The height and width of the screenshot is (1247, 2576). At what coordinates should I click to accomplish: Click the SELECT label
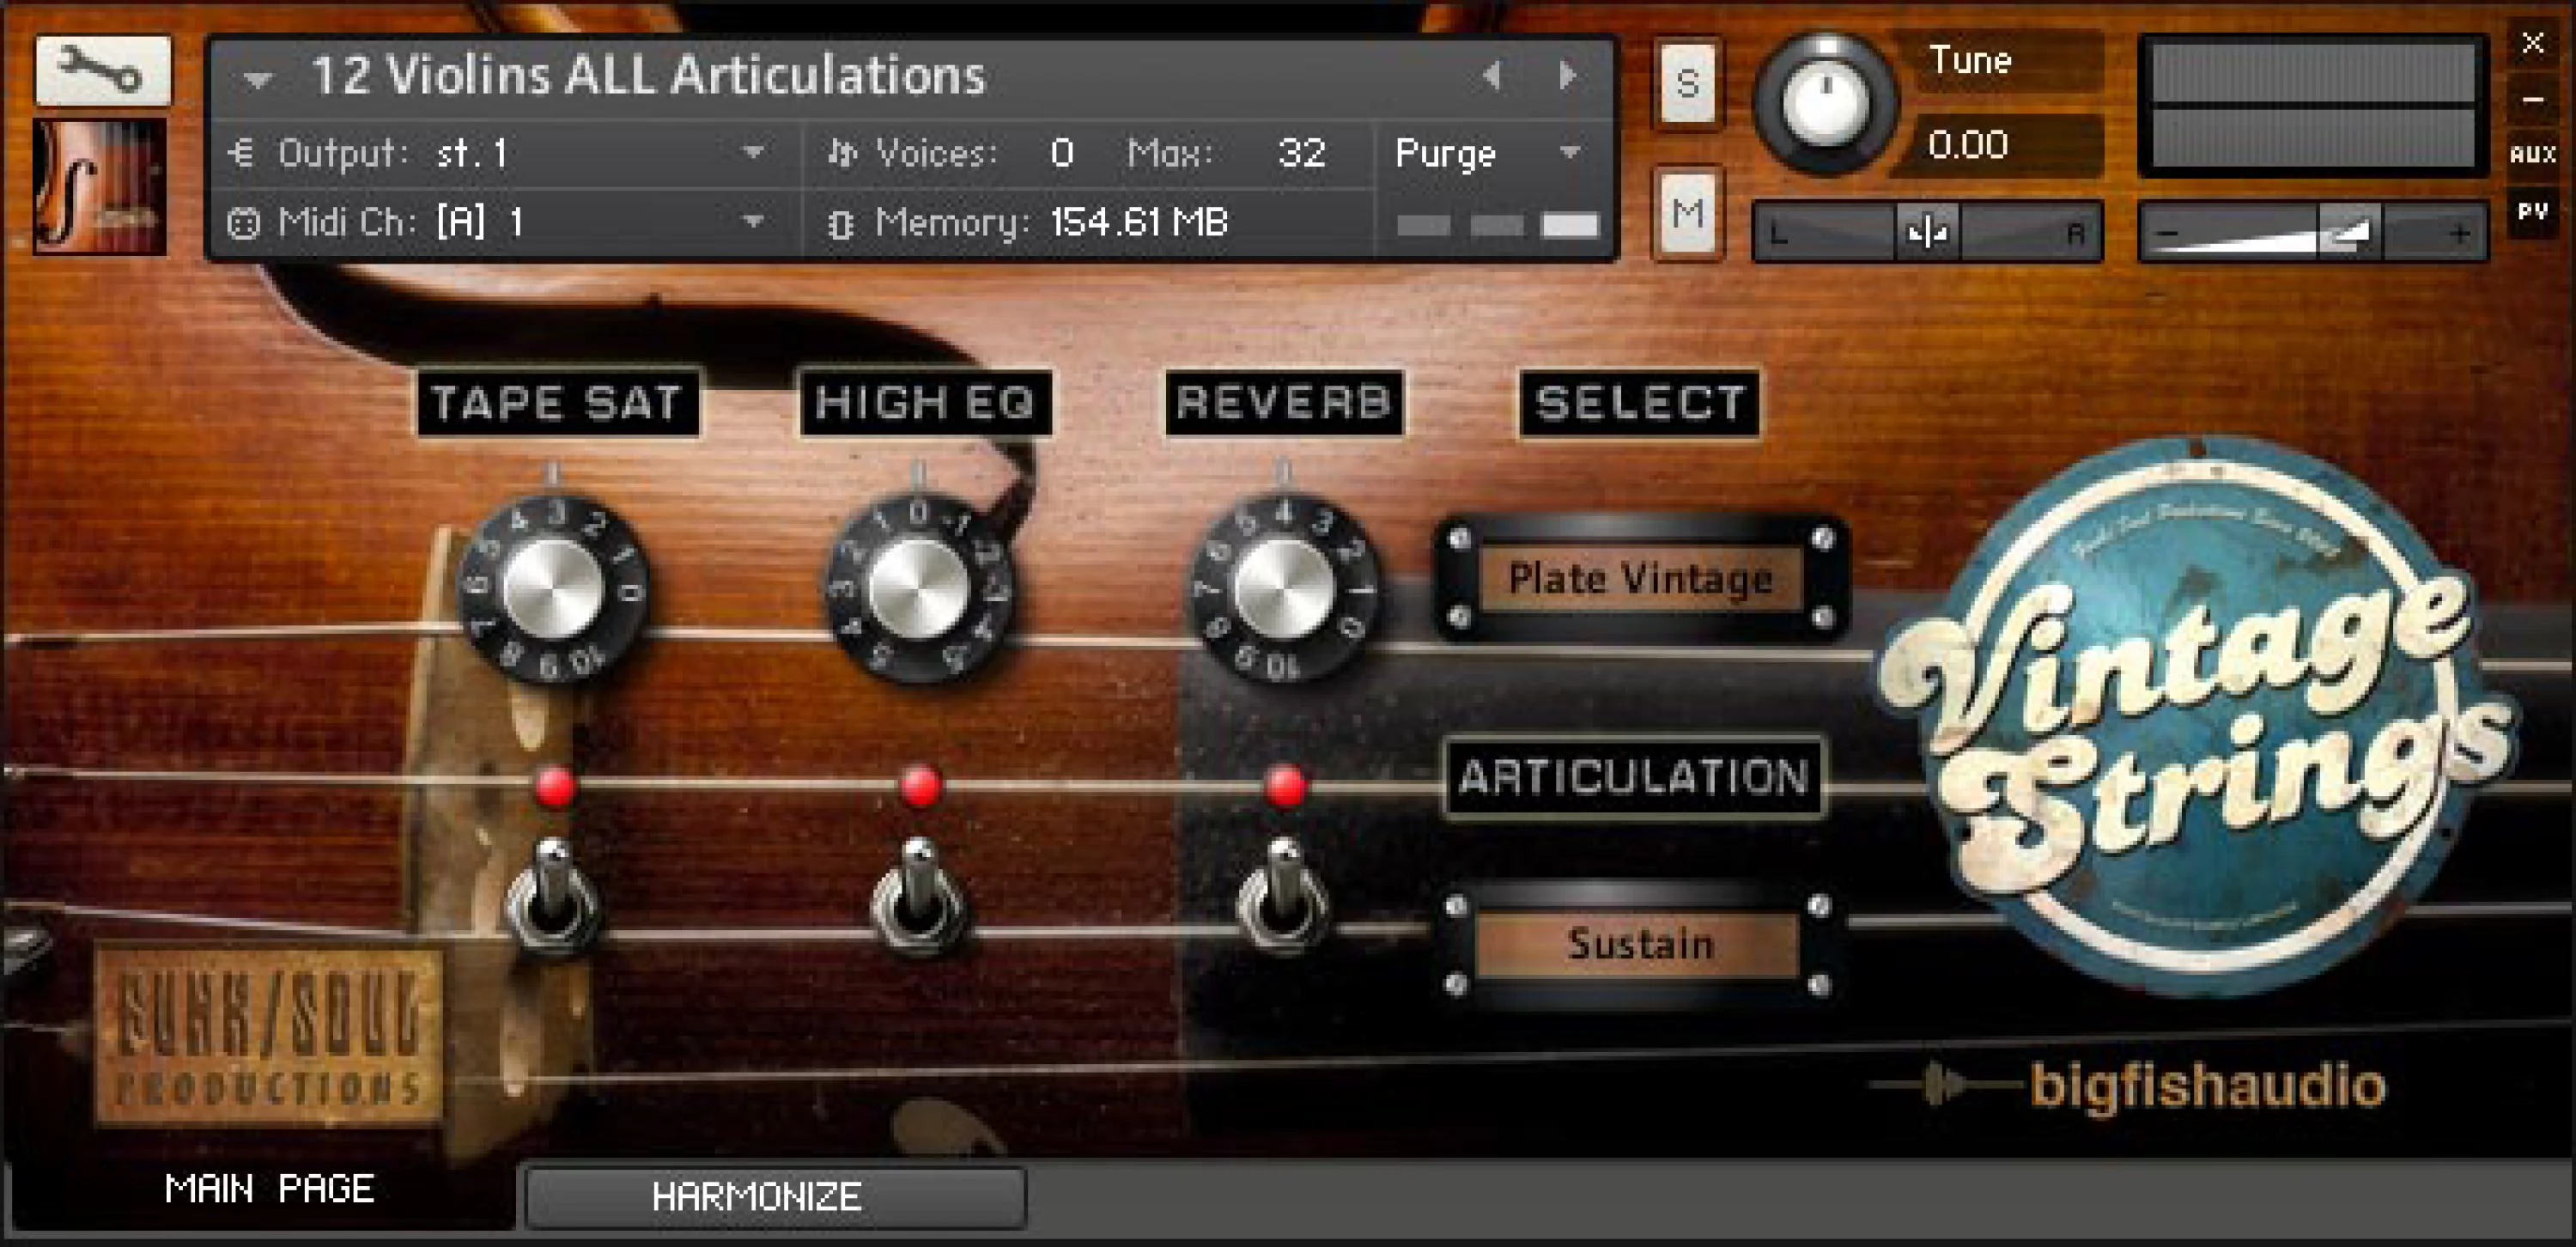point(1640,403)
